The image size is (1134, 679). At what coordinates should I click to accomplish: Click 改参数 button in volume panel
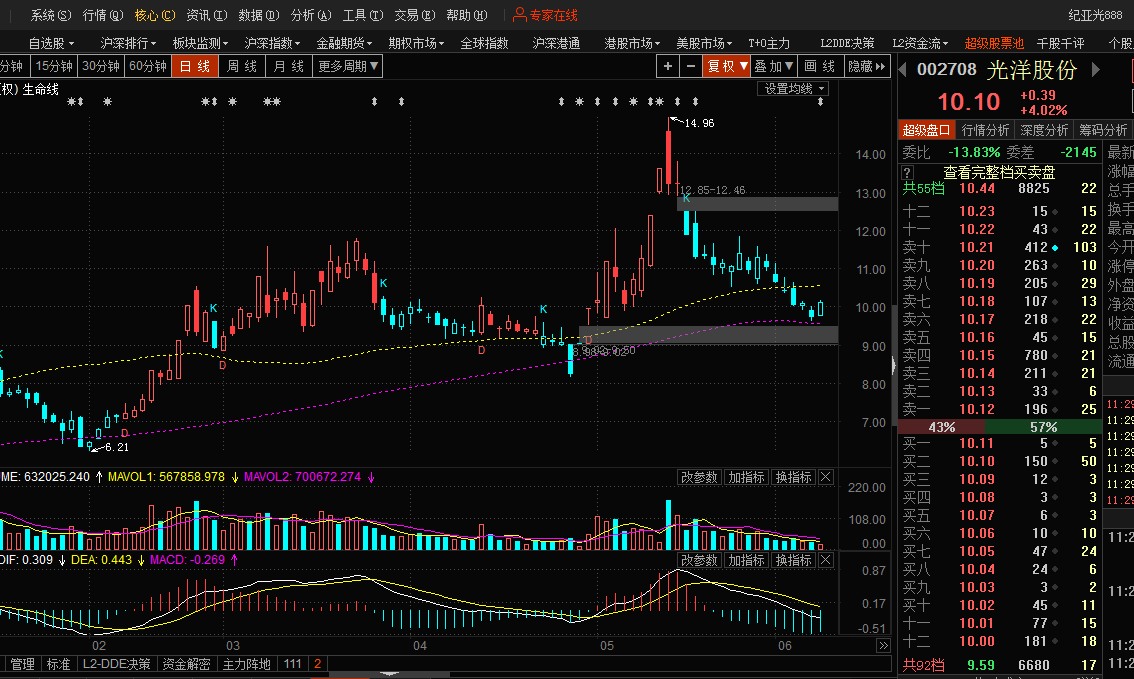coord(699,478)
